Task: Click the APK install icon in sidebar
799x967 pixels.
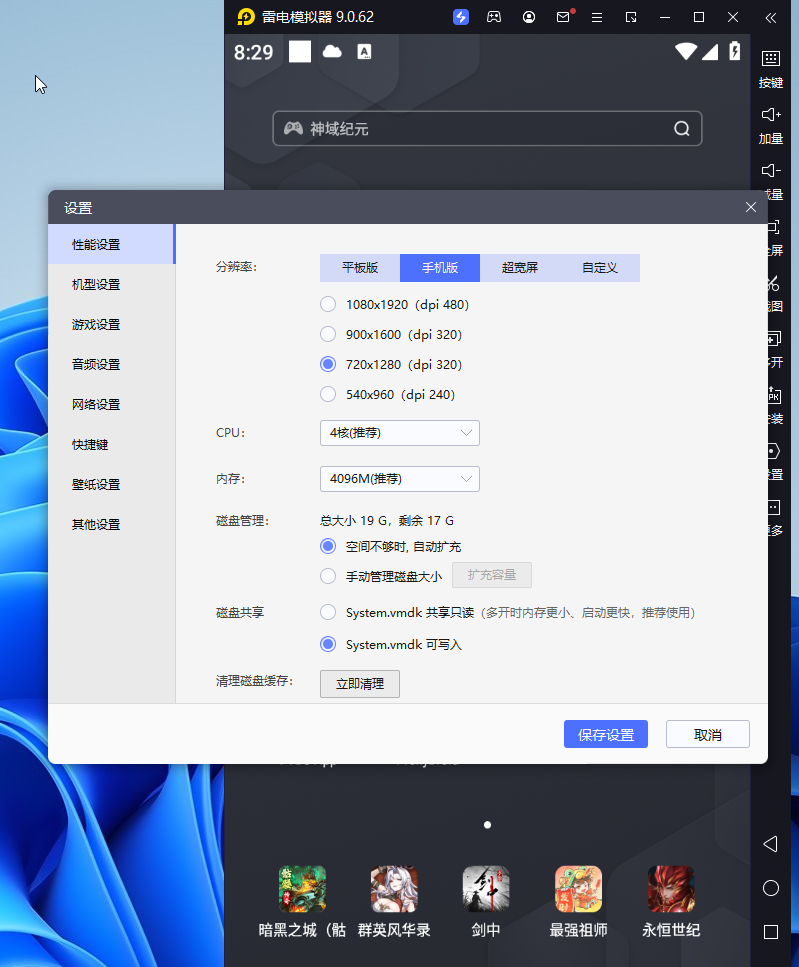Action: point(774,395)
